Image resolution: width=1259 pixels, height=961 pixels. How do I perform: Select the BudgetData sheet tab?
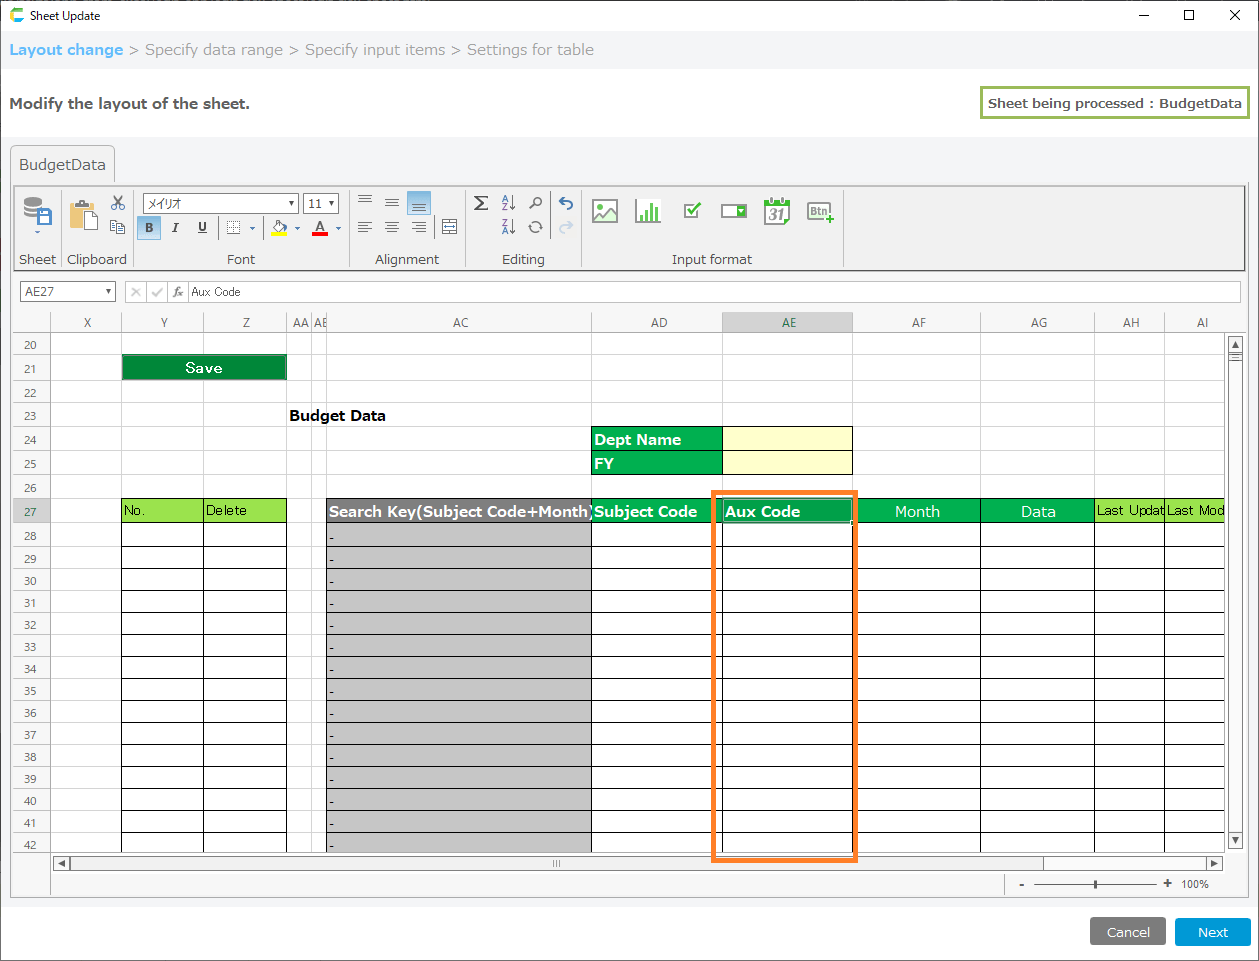click(62, 165)
